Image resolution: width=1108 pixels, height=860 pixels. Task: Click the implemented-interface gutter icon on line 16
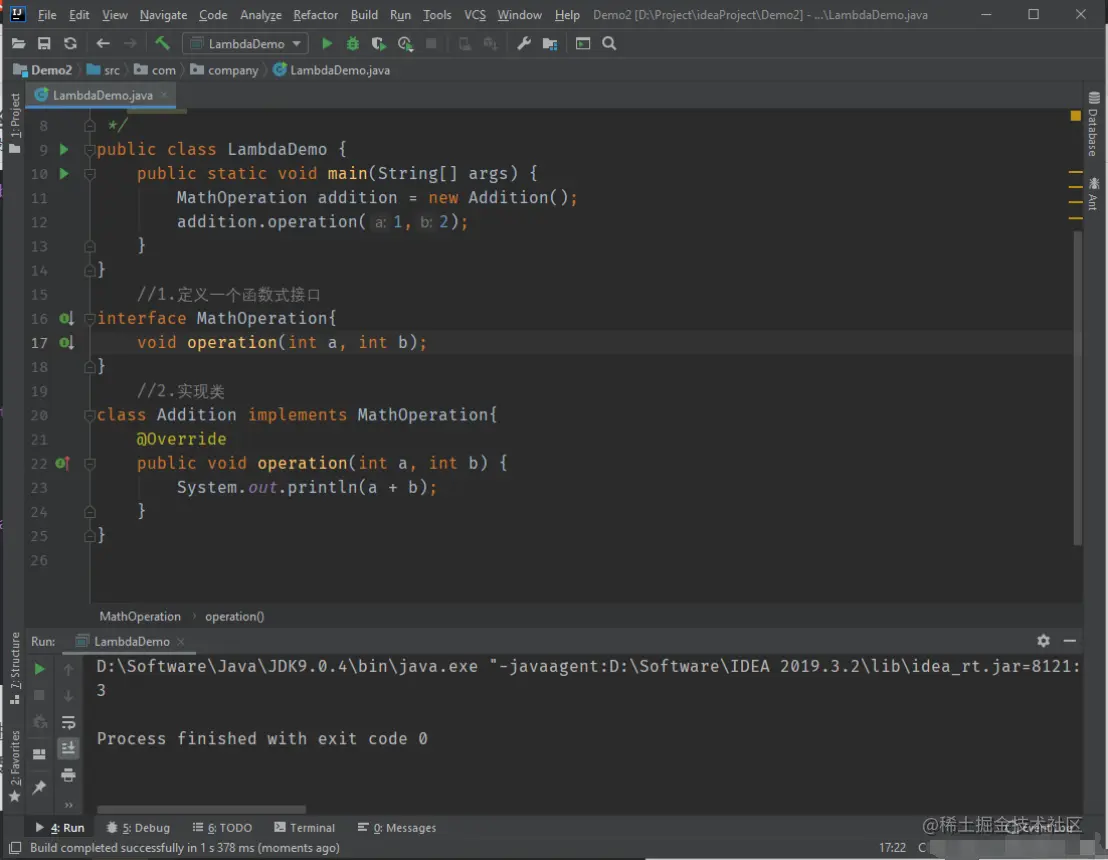66,319
